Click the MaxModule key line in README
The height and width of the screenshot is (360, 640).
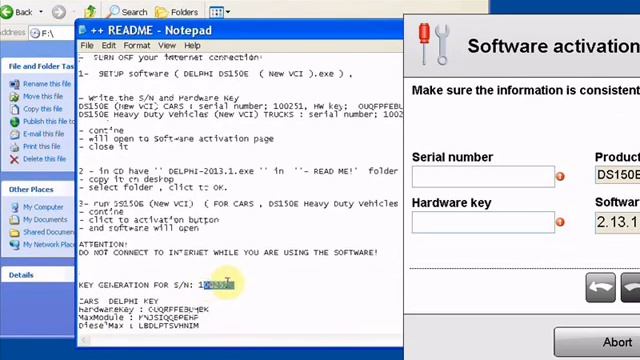138,318
